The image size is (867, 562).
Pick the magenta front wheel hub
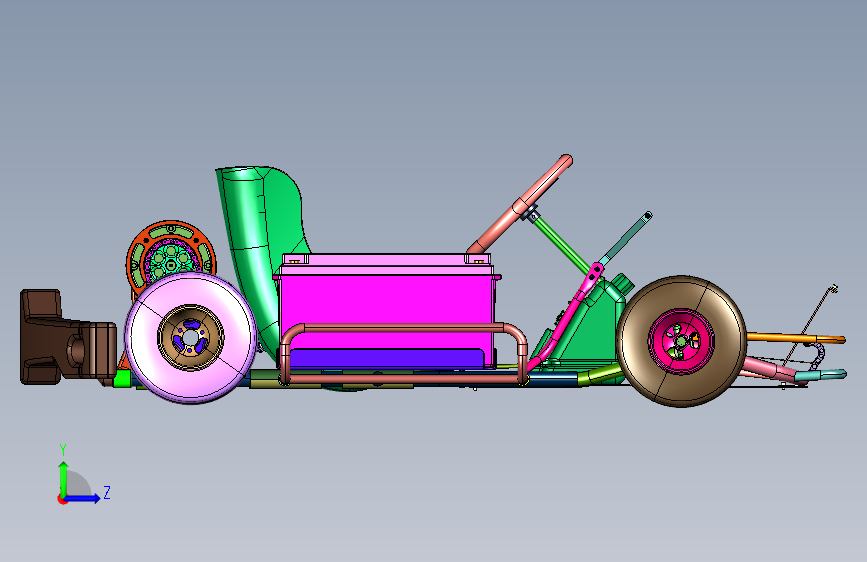point(681,341)
